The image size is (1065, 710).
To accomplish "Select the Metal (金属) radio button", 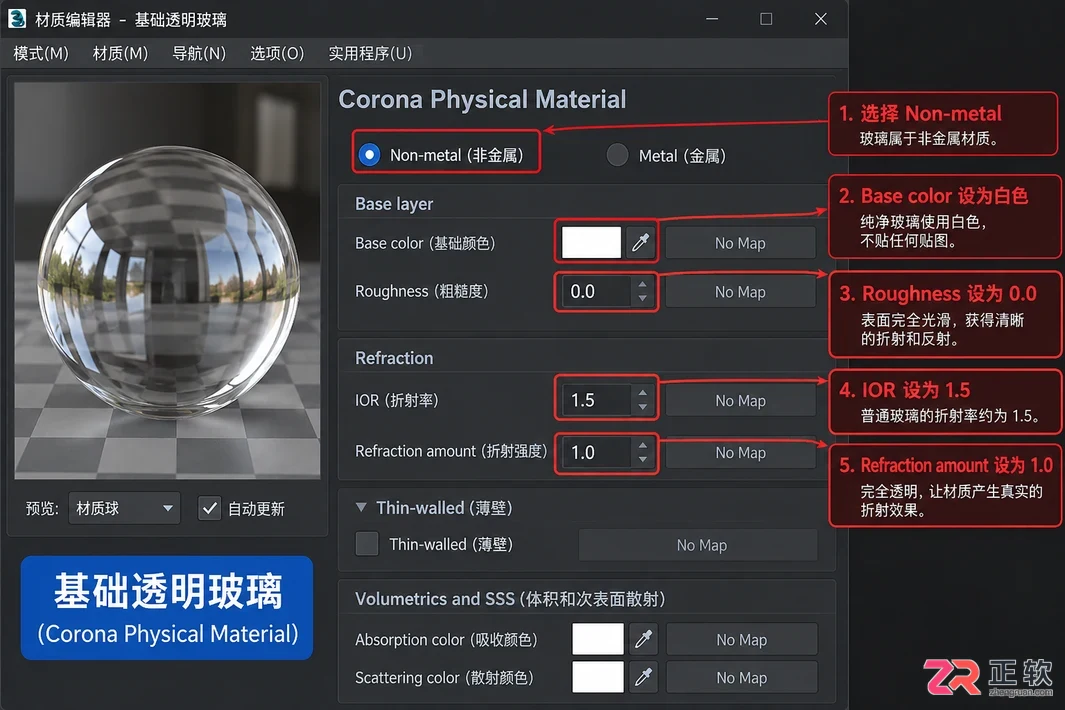I will (617, 155).
